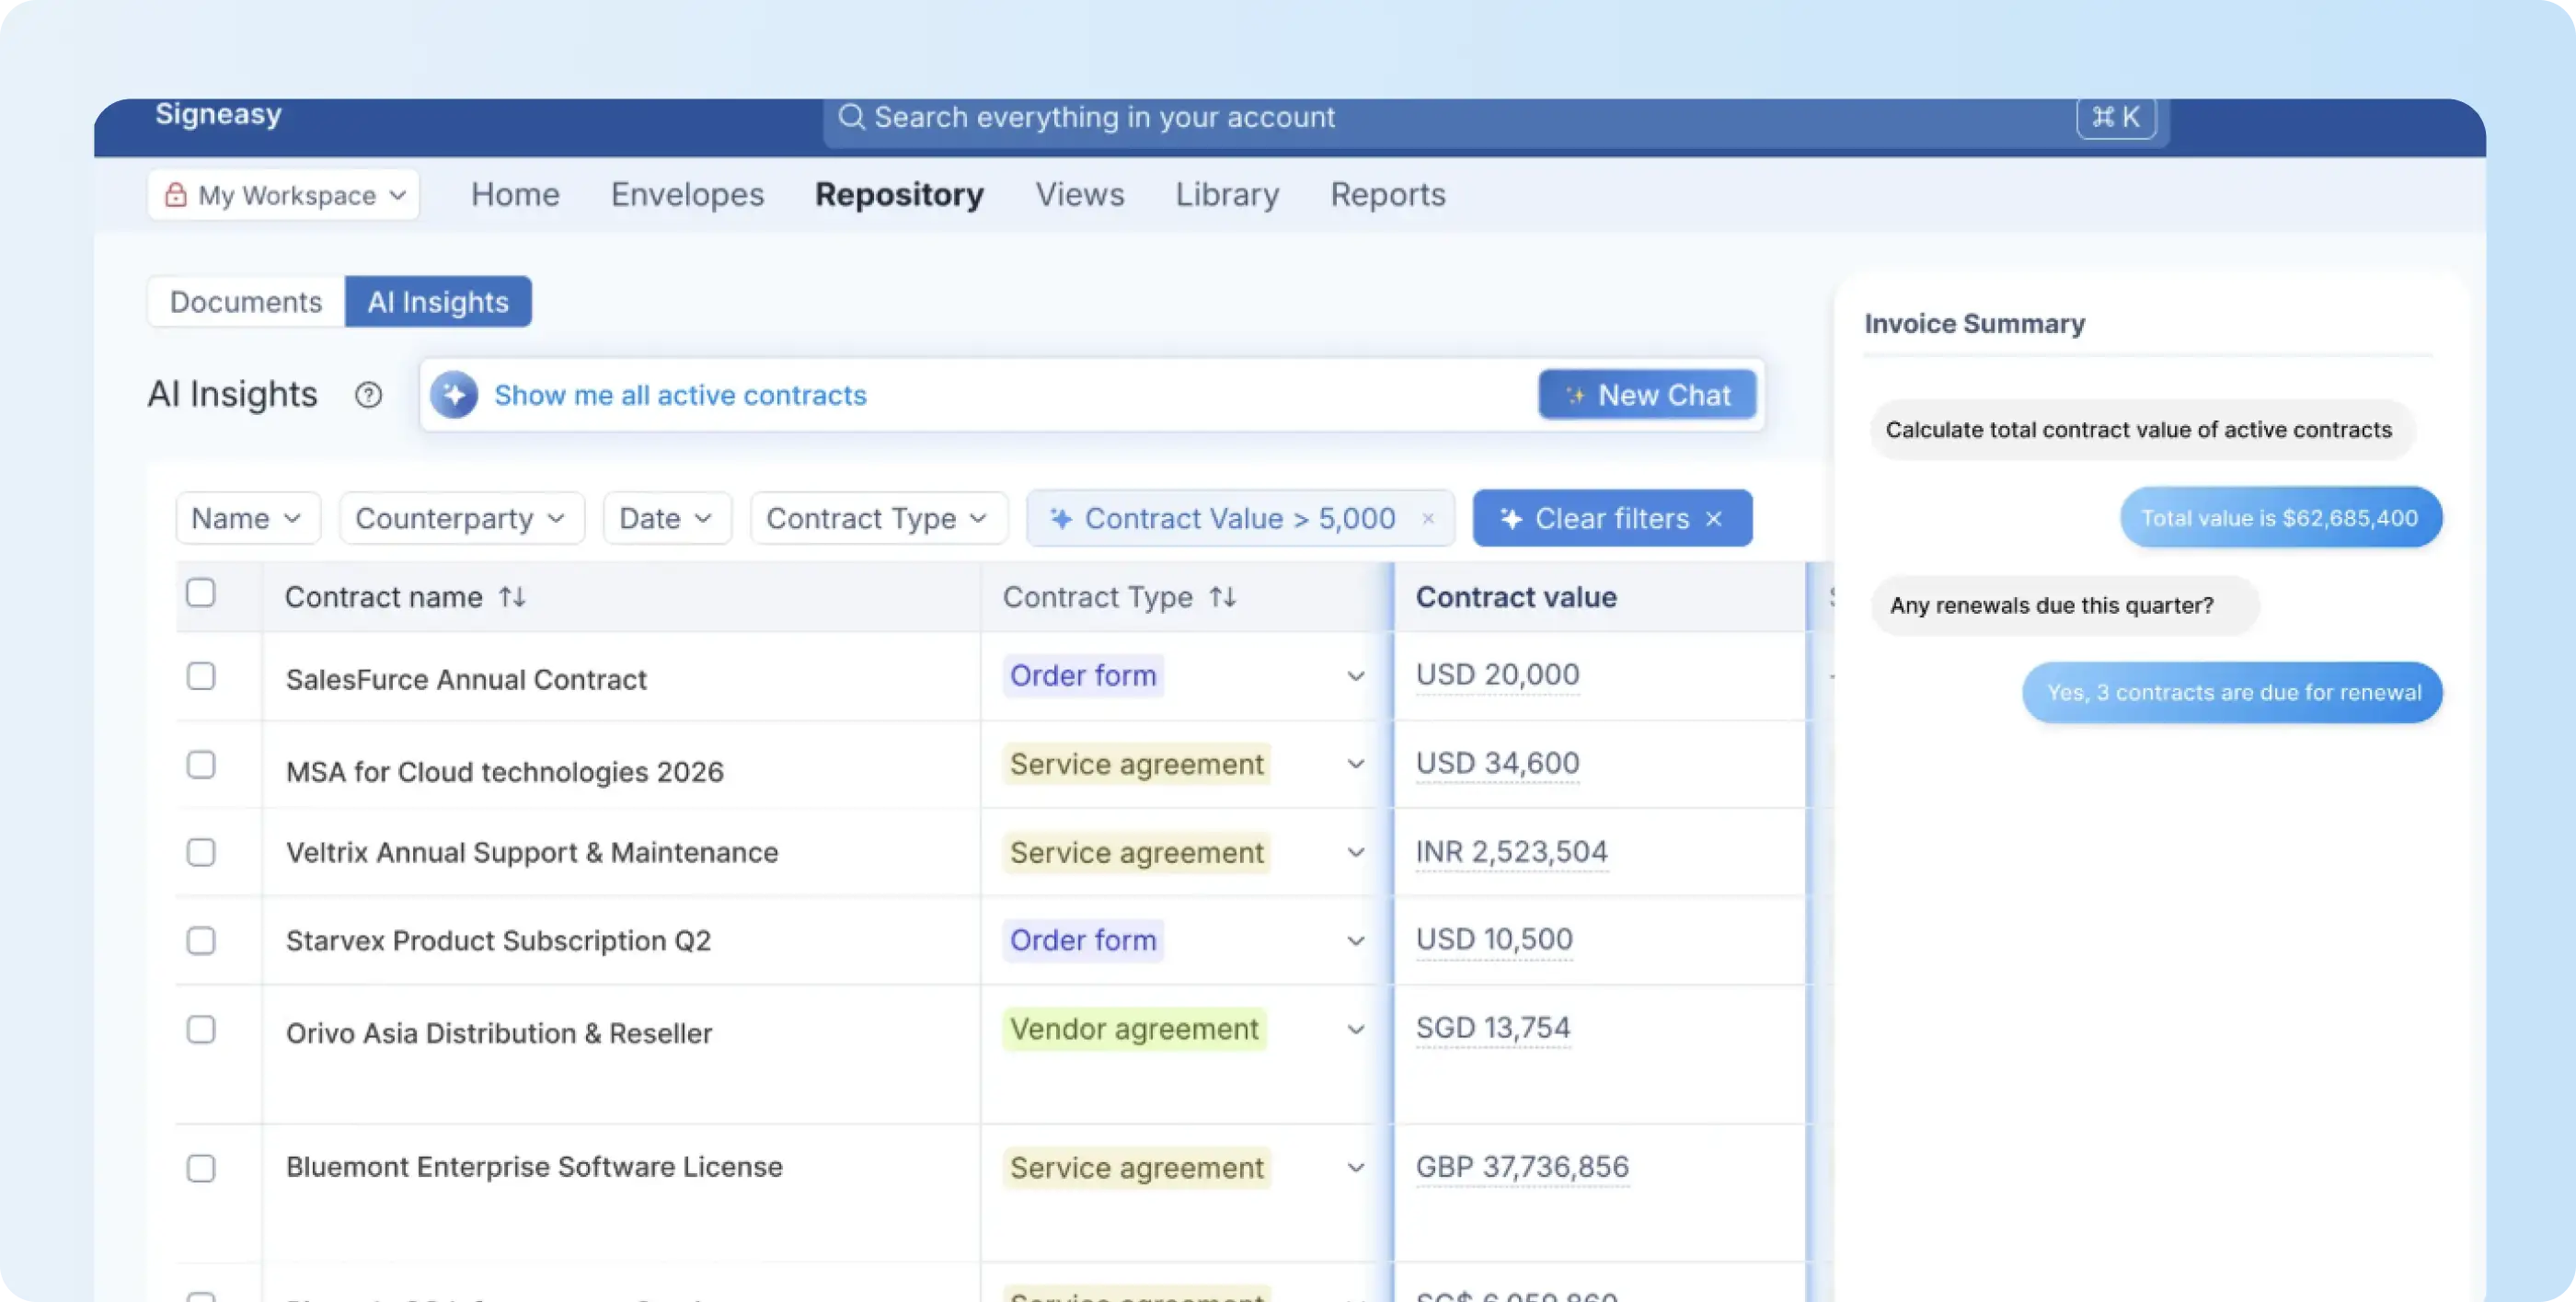Viewport: 2576px width, 1302px height.
Task: Check the SalesFurce Annual Contract row
Action: point(201,676)
